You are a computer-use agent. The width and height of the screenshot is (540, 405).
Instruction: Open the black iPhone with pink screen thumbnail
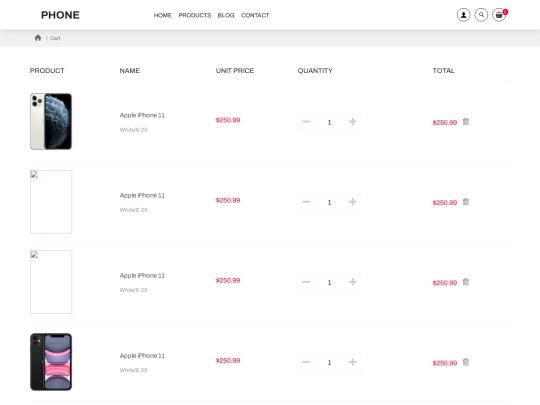coord(51,362)
